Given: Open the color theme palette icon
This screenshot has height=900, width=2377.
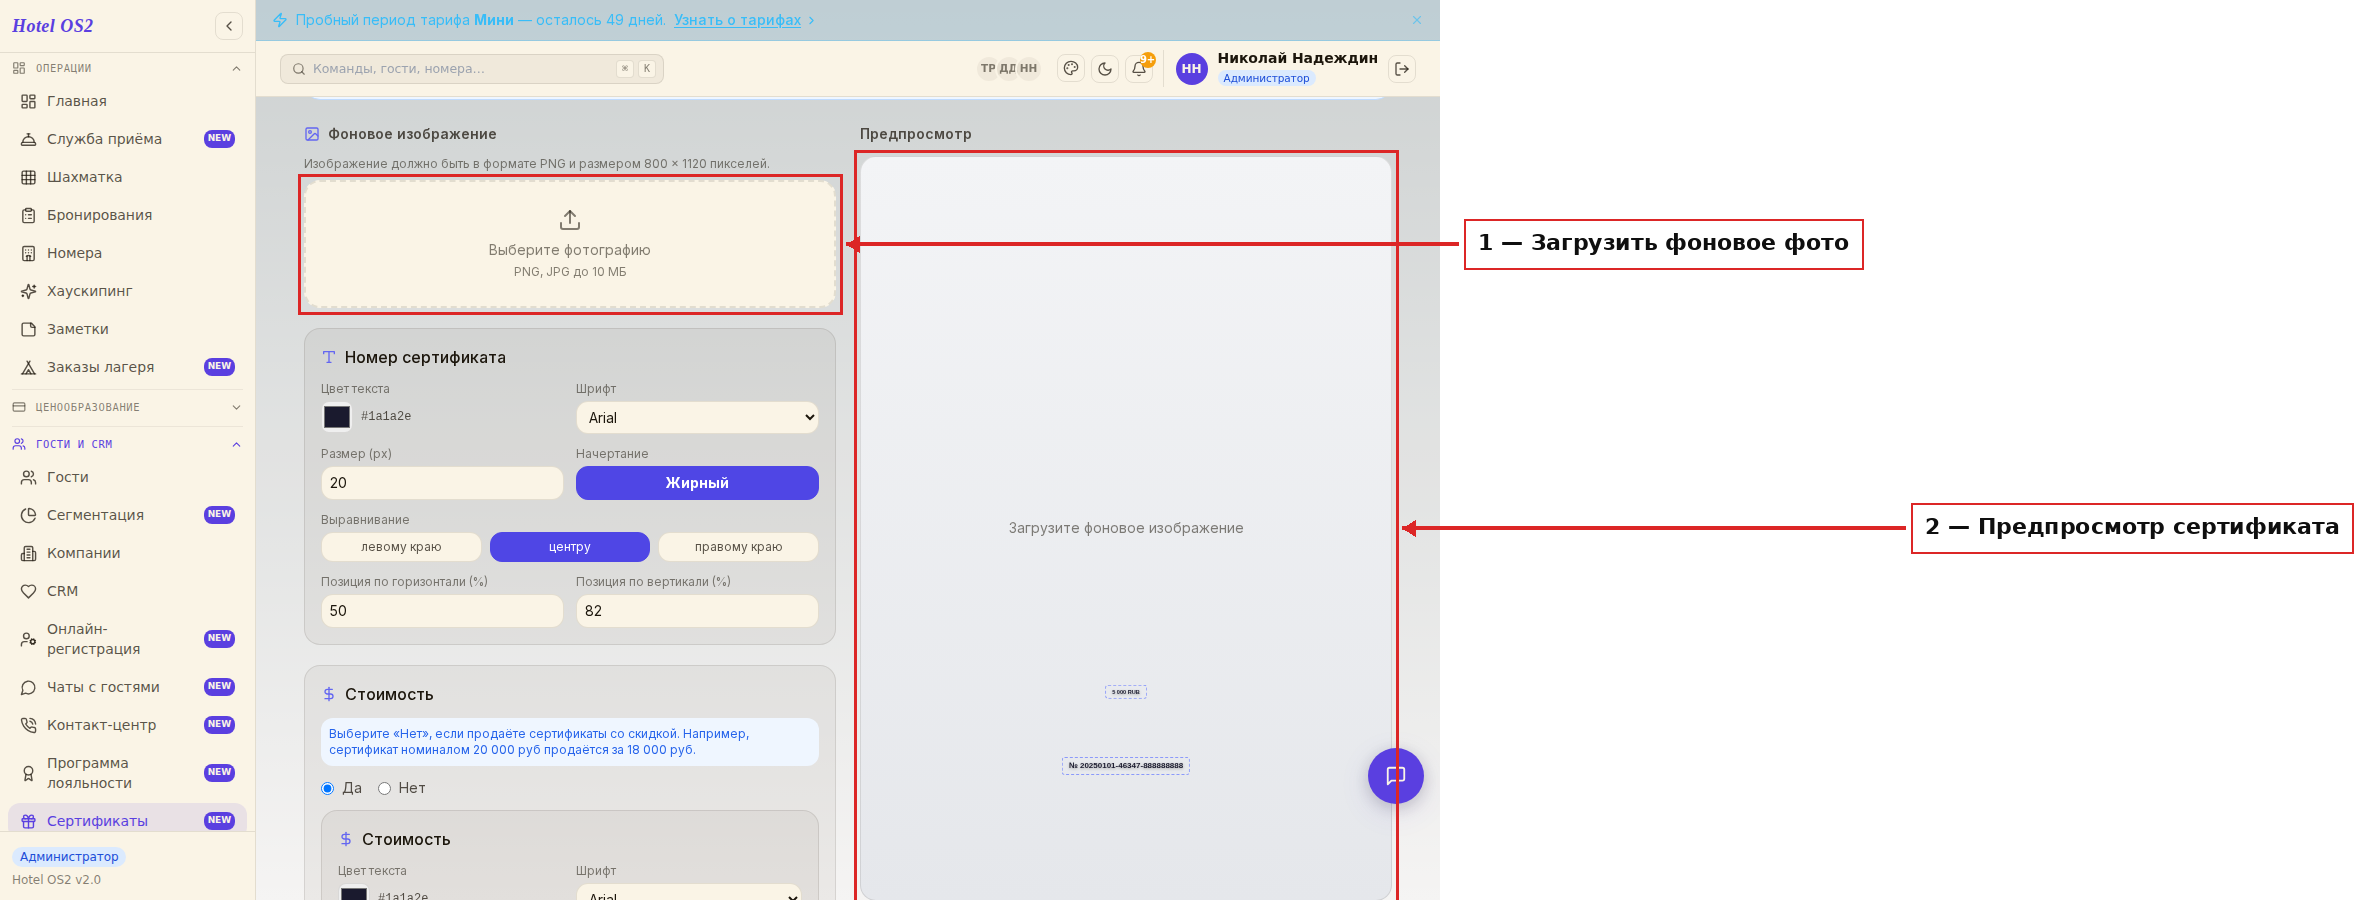Looking at the screenshot, I should point(1071,69).
